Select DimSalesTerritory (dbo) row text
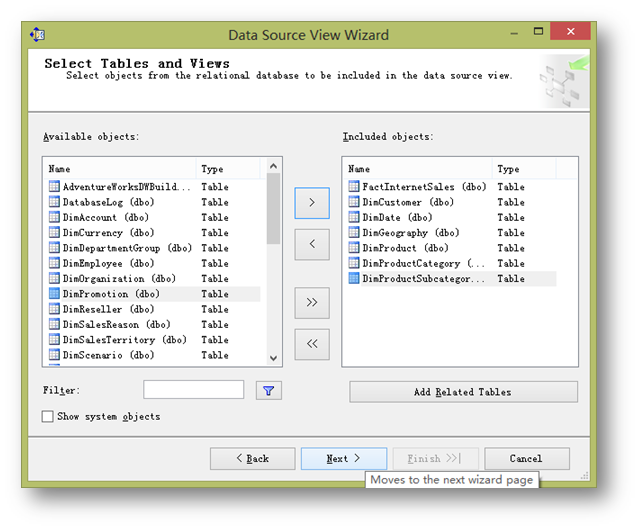This screenshot has height=530, width=639. coord(125,340)
